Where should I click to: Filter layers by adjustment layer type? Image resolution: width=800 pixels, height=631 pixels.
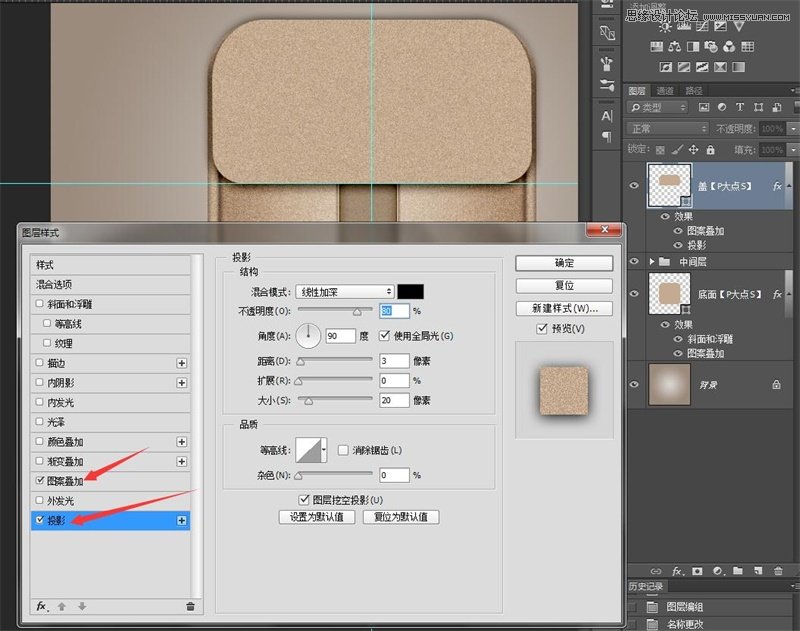[x=722, y=107]
